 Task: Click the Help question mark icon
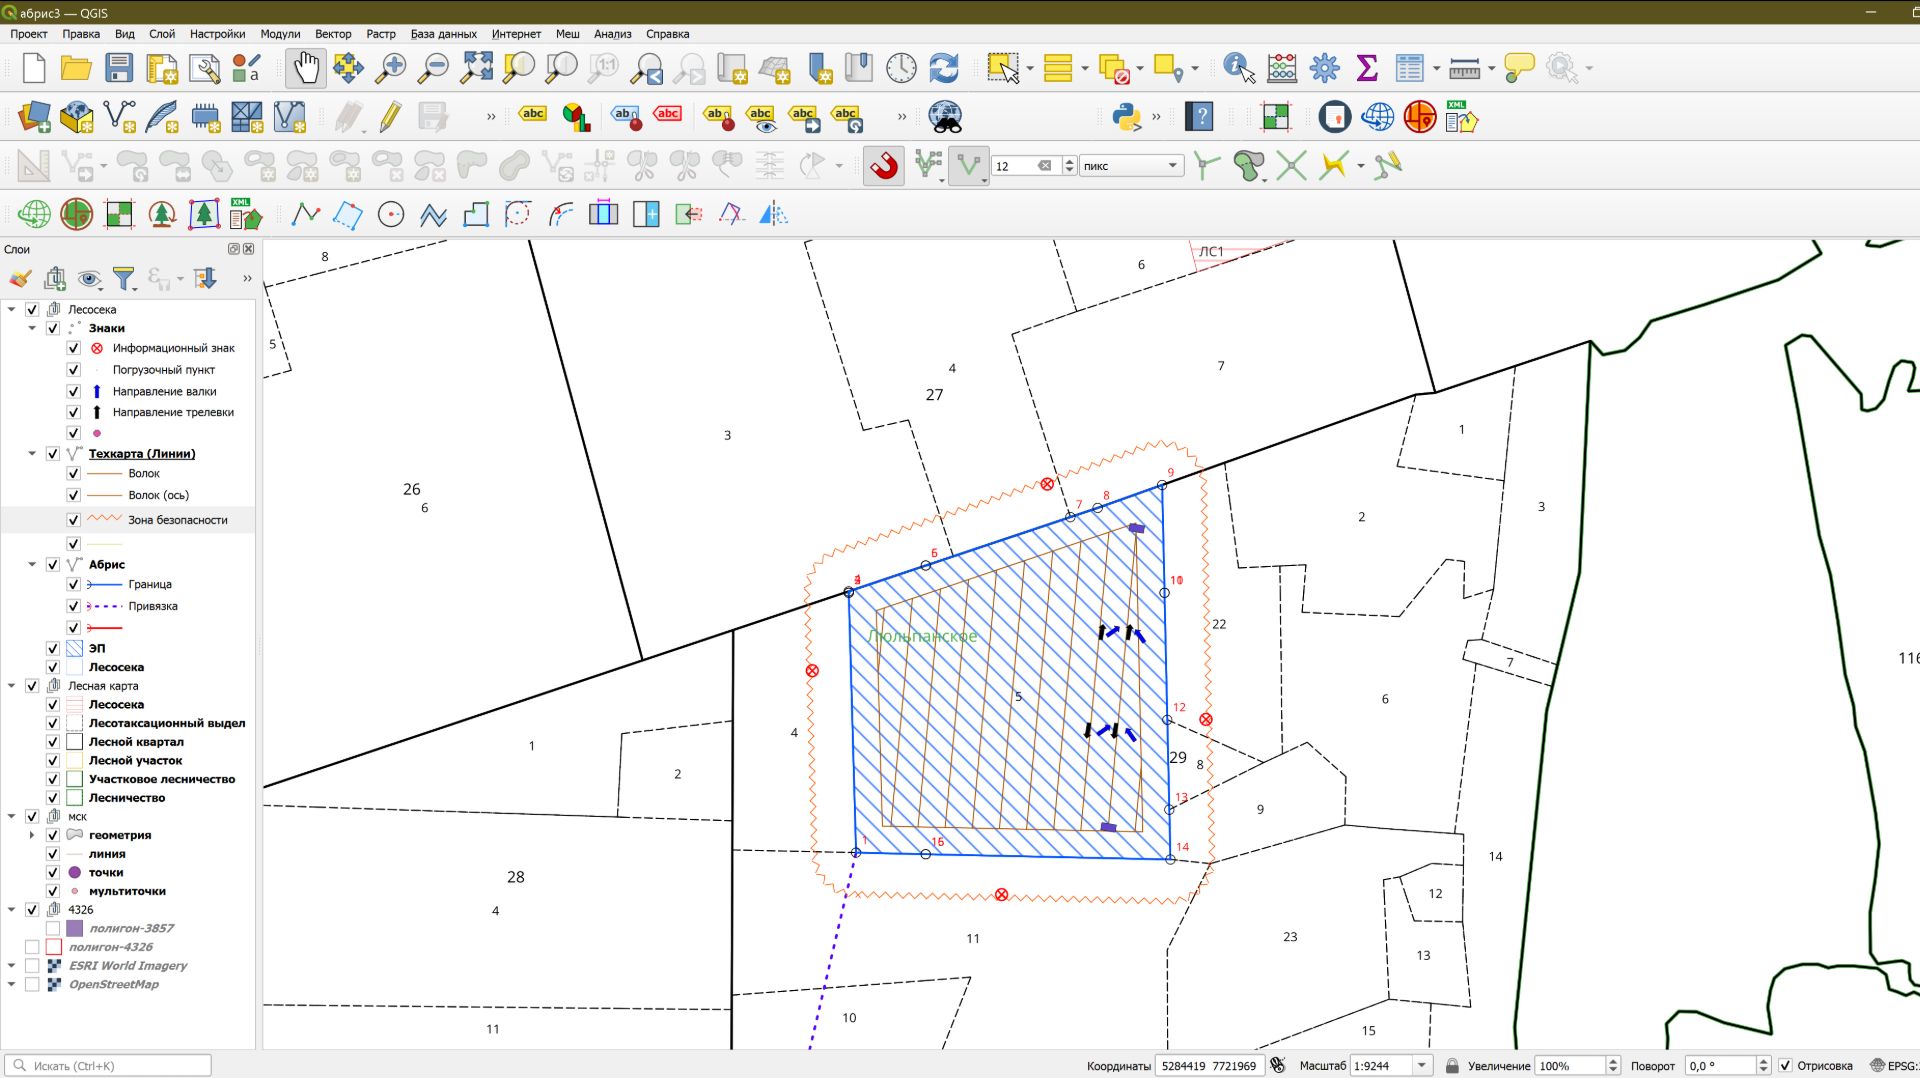pyautogui.click(x=1199, y=117)
